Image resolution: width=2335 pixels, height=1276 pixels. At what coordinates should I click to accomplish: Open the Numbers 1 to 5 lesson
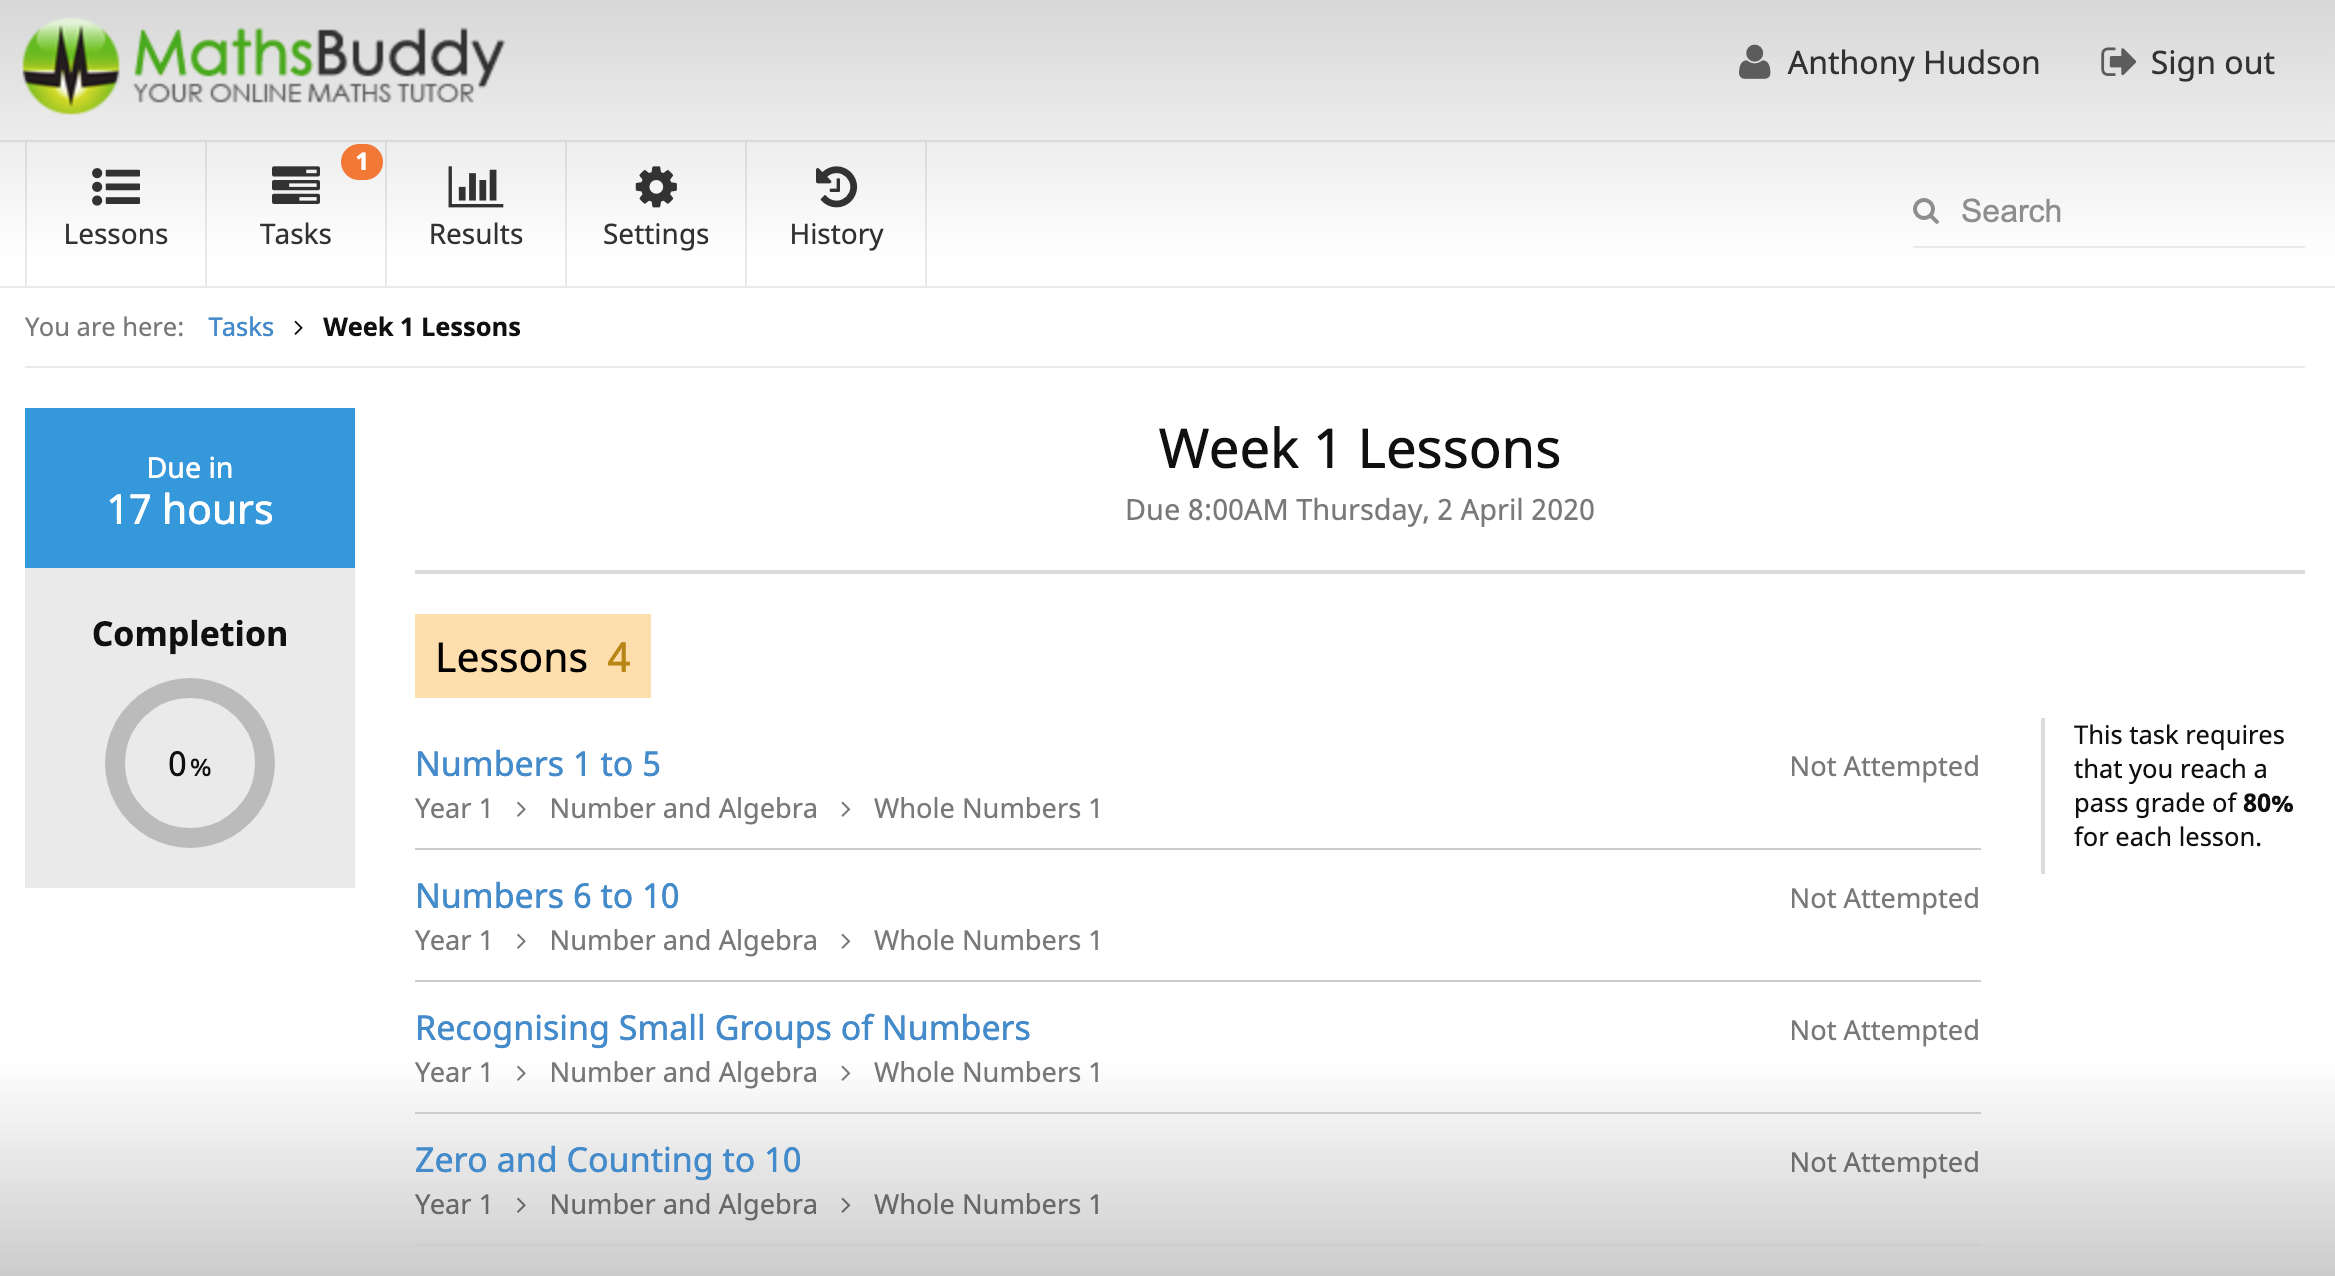(538, 764)
